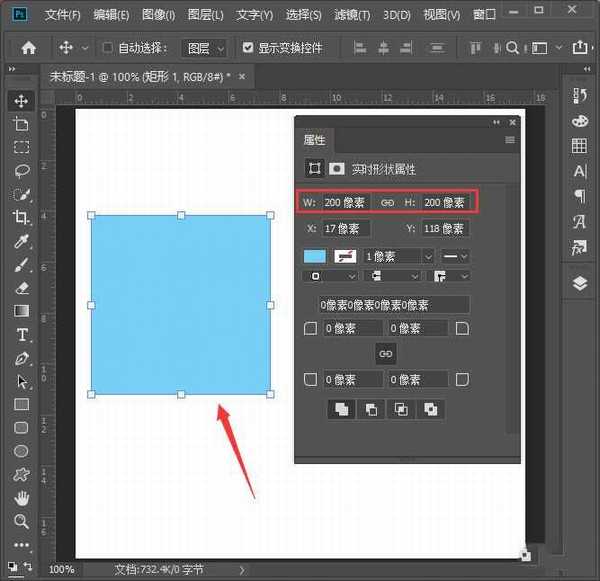Screen dimensions: 600x581
Task: Select the Lasso tool
Action: coord(21,170)
